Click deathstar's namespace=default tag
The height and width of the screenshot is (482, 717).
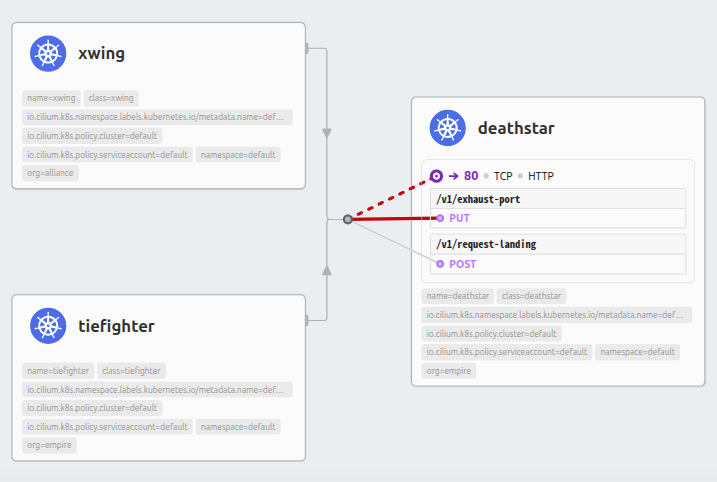(x=637, y=352)
